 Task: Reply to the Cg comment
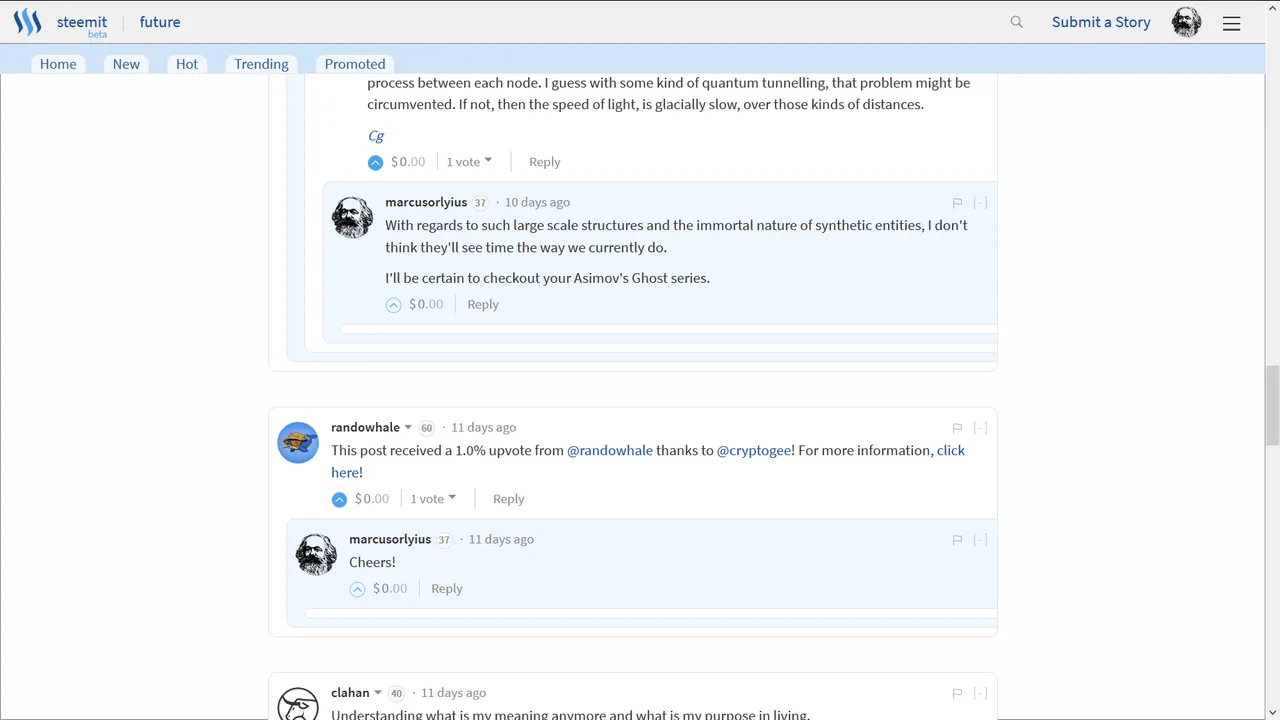point(544,161)
